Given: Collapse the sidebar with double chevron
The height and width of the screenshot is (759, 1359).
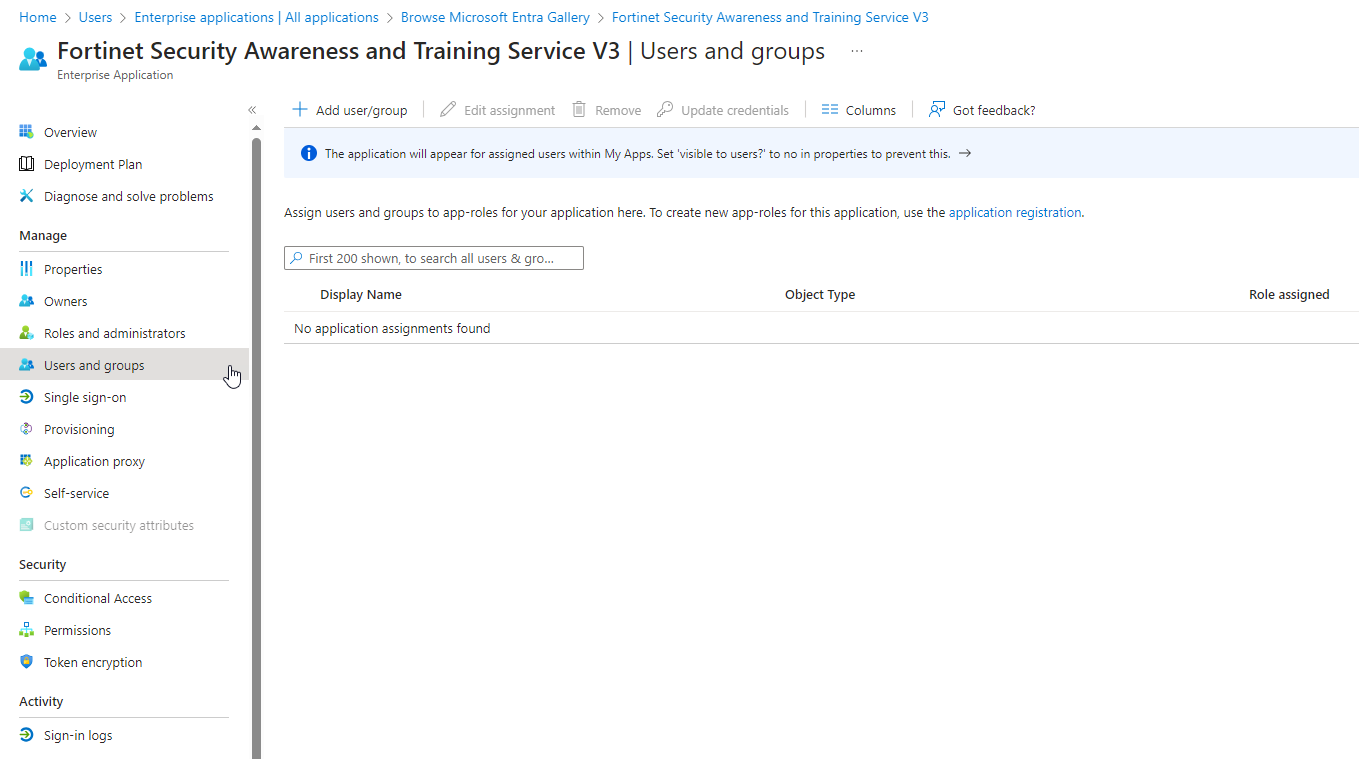Looking at the screenshot, I should [252, 110].
